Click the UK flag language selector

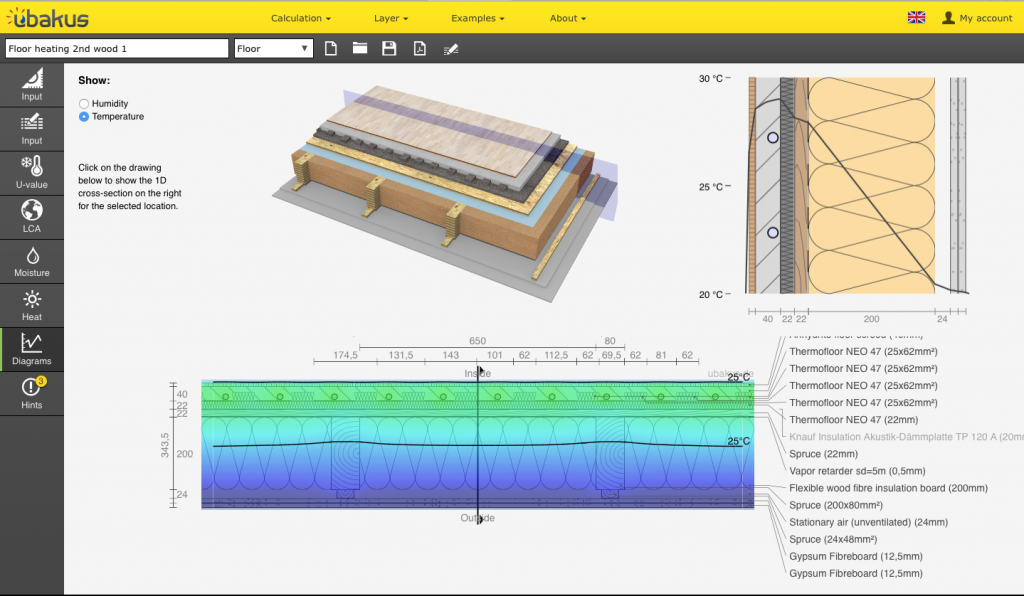click(x=915, y=18)
